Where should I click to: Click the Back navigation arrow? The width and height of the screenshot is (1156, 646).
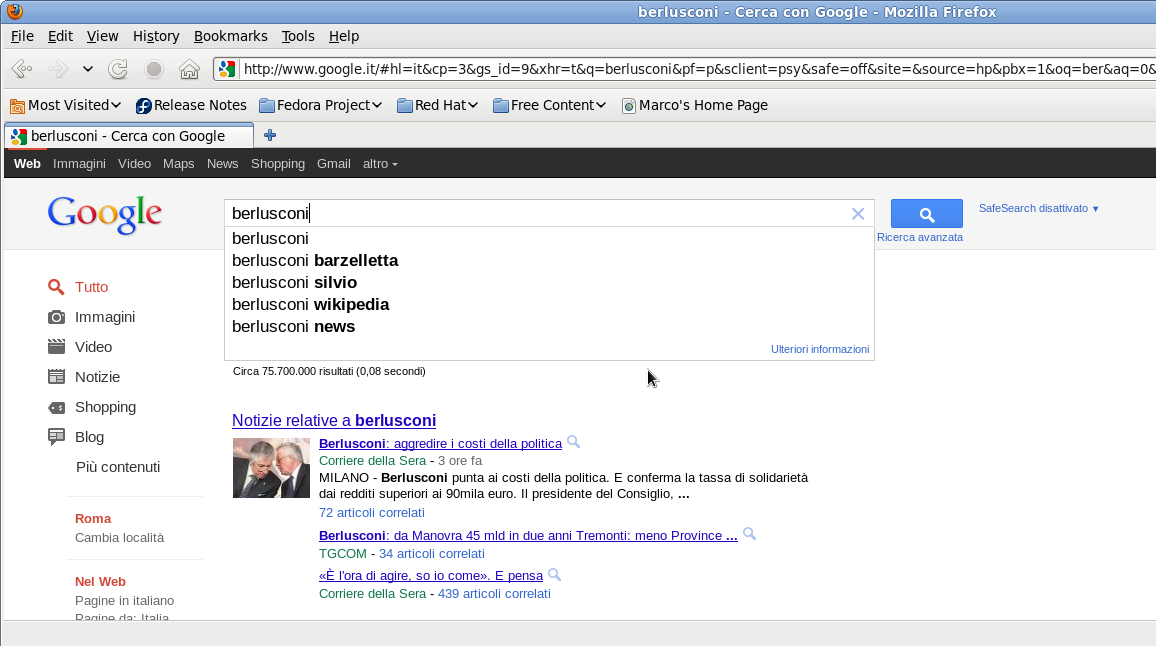22,69
